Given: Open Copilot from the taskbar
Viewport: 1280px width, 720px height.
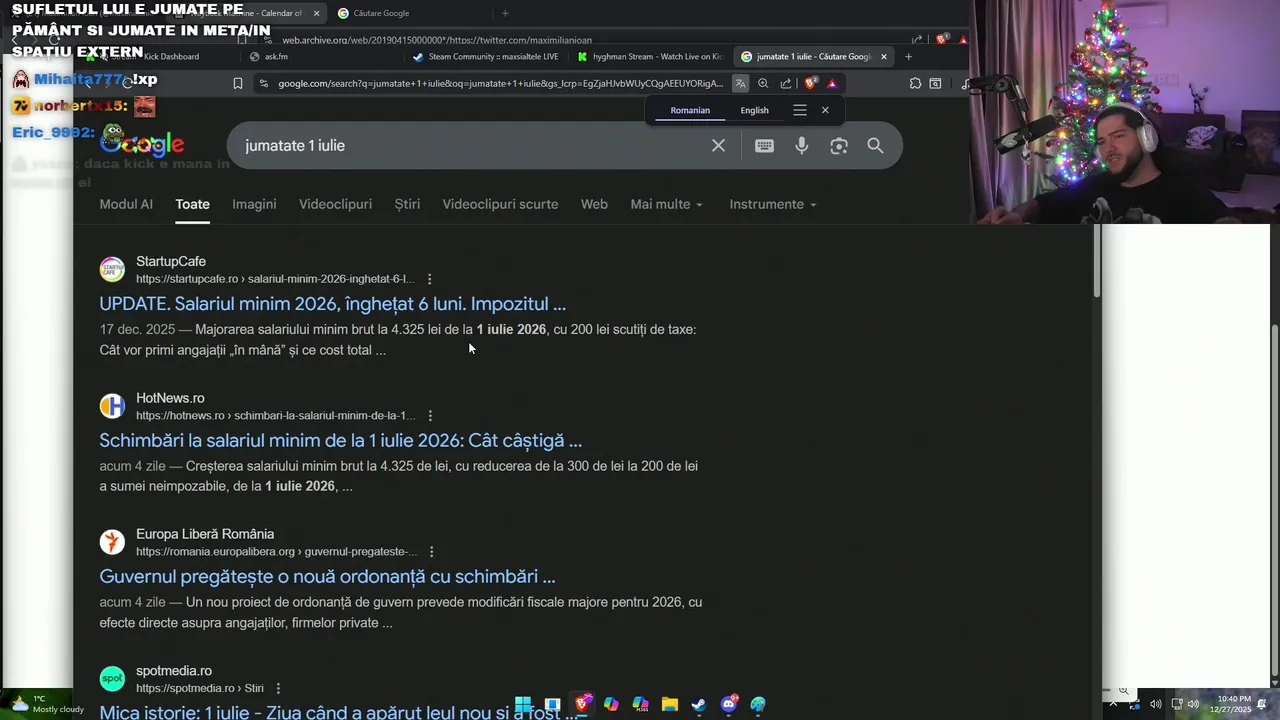Looking at the screenshot, I should coord(611,704).
